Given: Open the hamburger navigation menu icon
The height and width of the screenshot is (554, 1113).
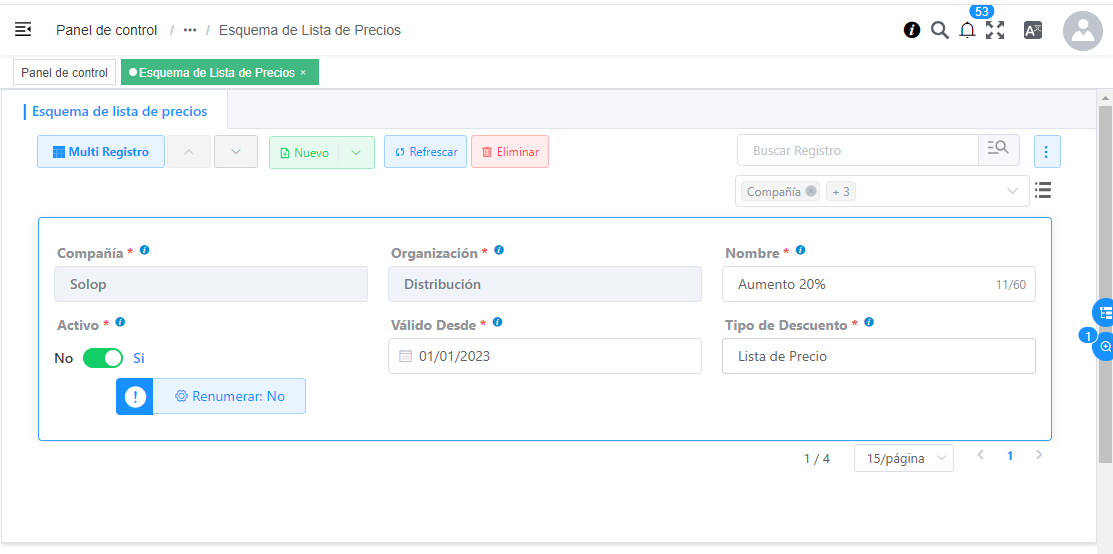Looking at the screenshot, I should [23, 30].
